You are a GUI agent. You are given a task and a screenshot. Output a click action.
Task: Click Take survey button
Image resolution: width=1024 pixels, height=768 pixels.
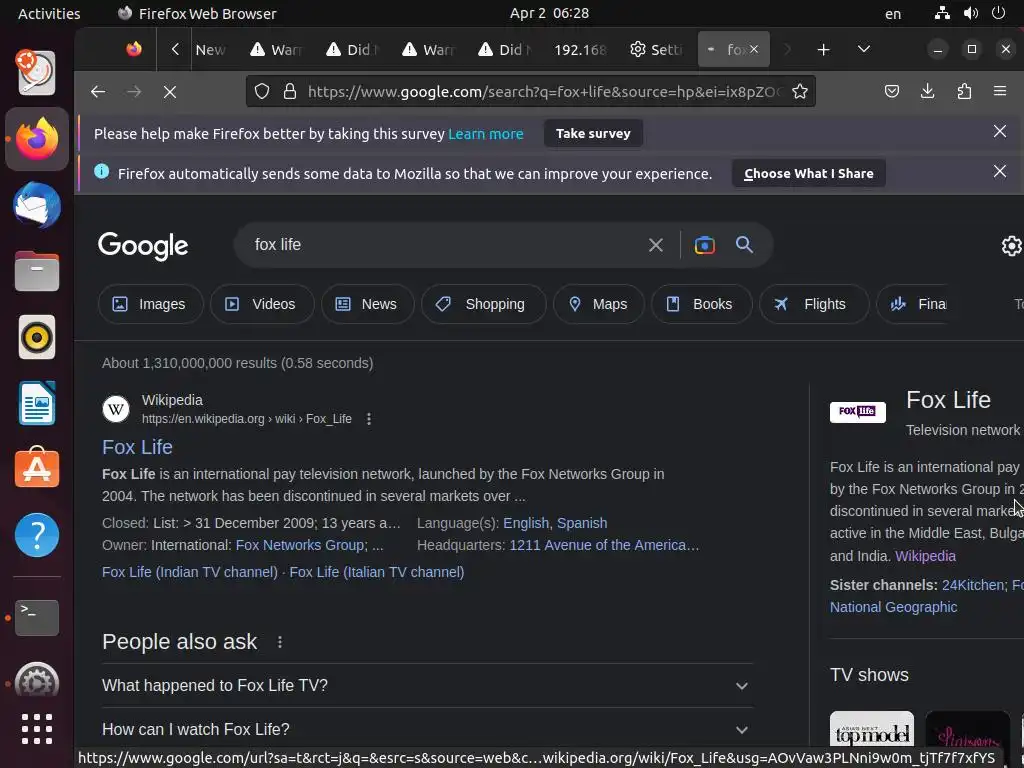[x=593, y=133]
